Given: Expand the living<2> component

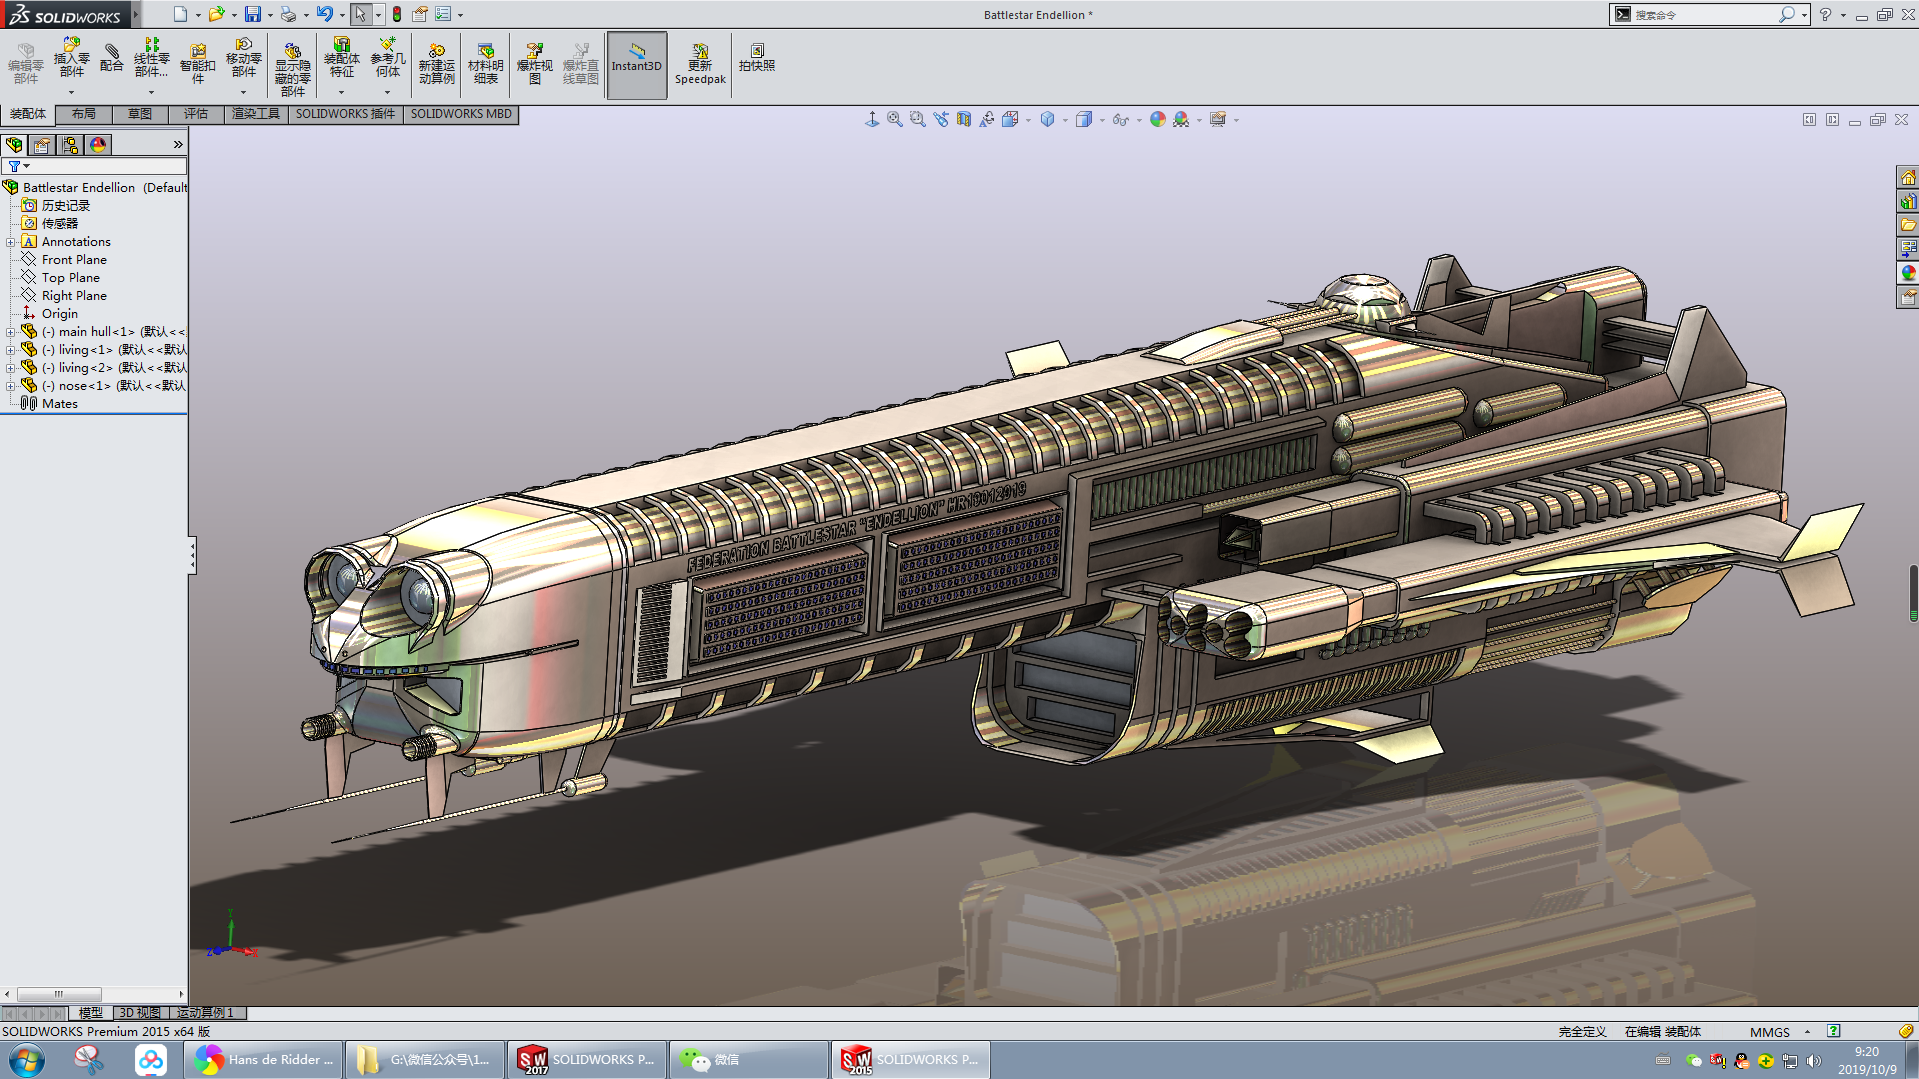Looking at the screenshot, I should (x=10, y=368).
